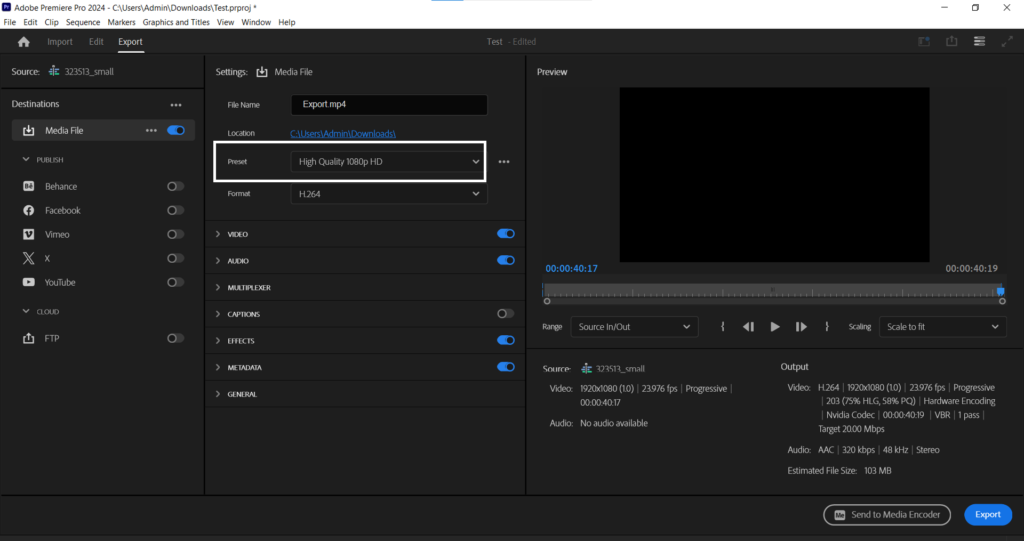The height and width of the screenshot is (541, 1024).
Task: Click the Workspaces icon at top right
Action: click(980, 42)
